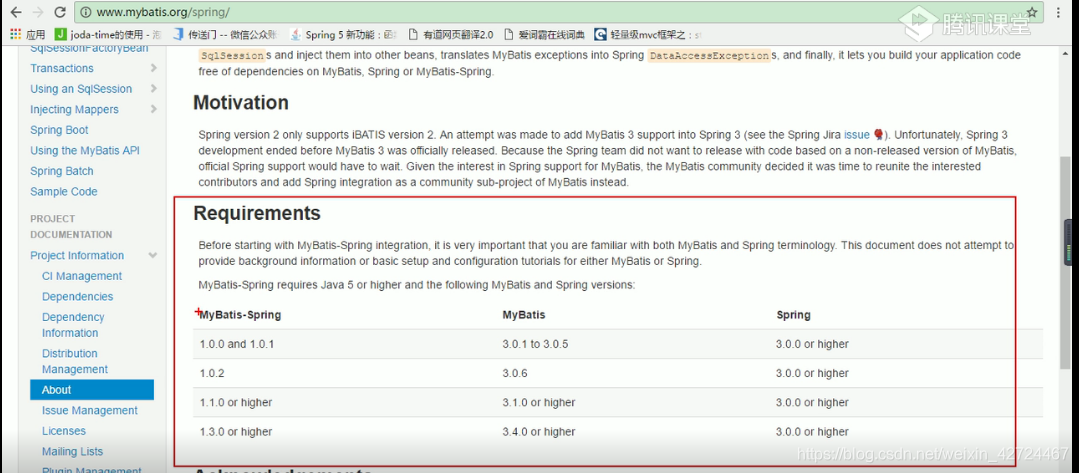Viewport: 1079px width, 473px height.
Task: Open the joda-time bookmark
Action: [107, 34]
